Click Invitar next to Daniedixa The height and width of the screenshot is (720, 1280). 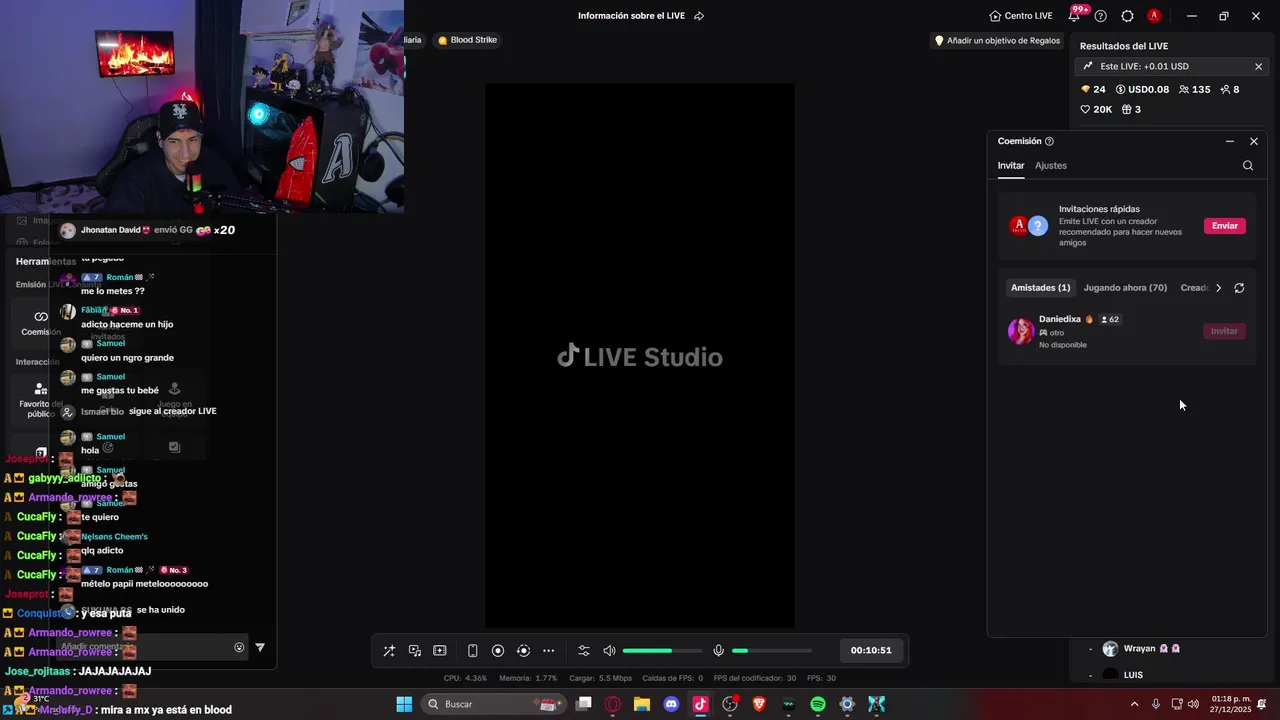coord(1225,331)
